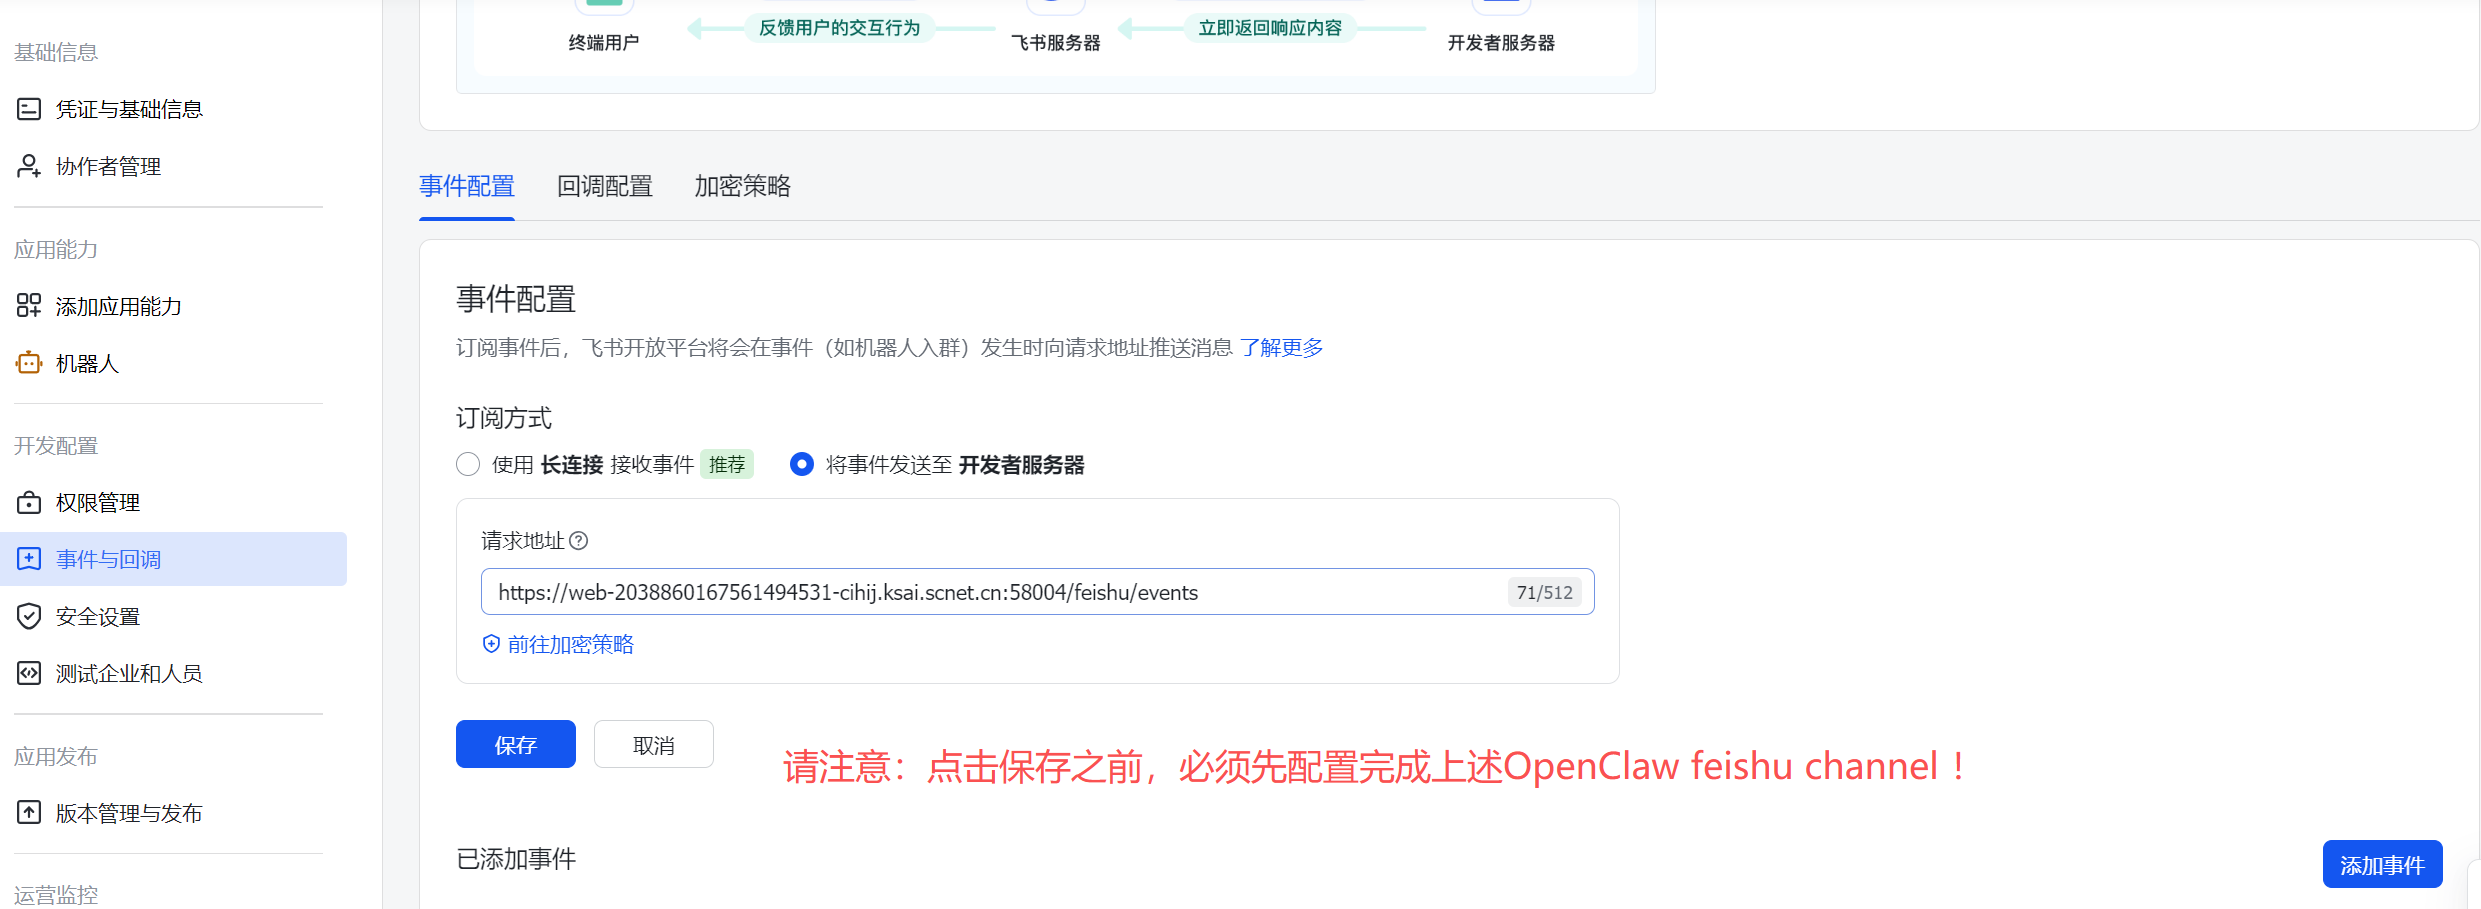
Task: Select the request URL input field
Action: click(x=1000, y=591)
